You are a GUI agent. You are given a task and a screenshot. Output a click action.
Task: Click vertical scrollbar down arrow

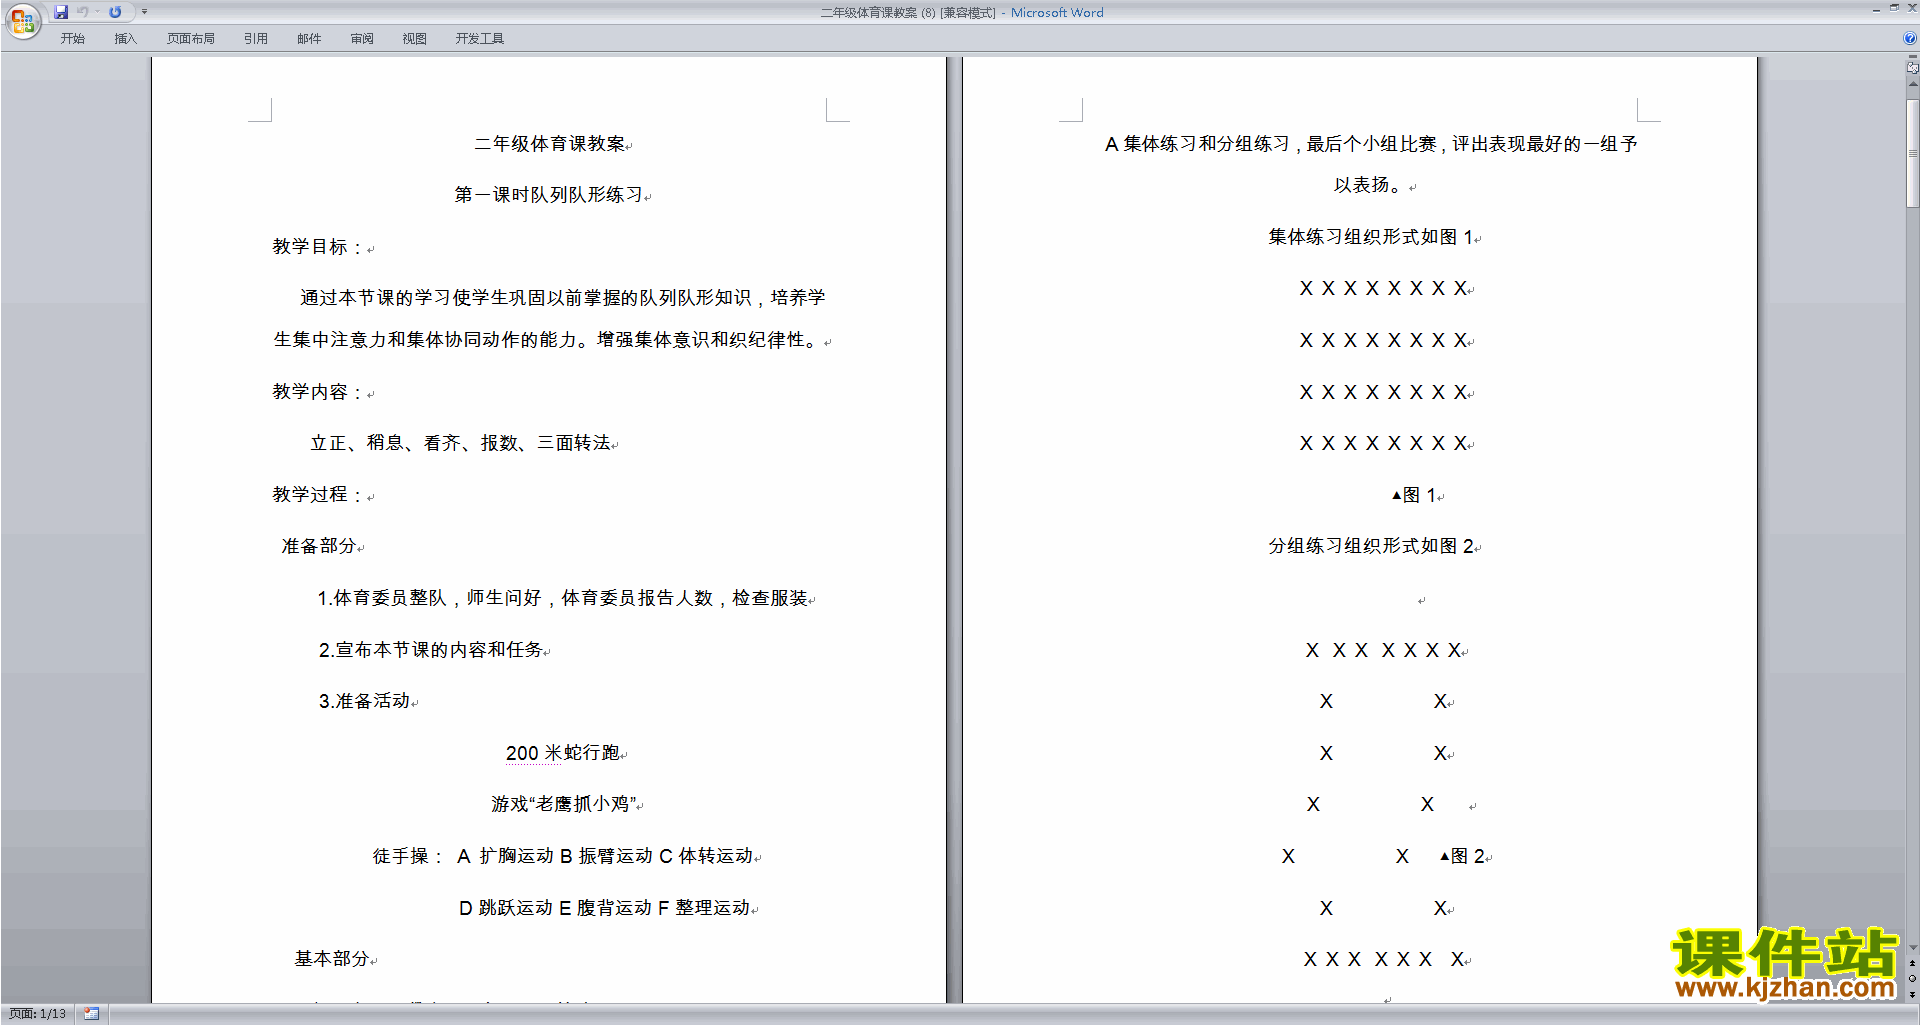1912,948
